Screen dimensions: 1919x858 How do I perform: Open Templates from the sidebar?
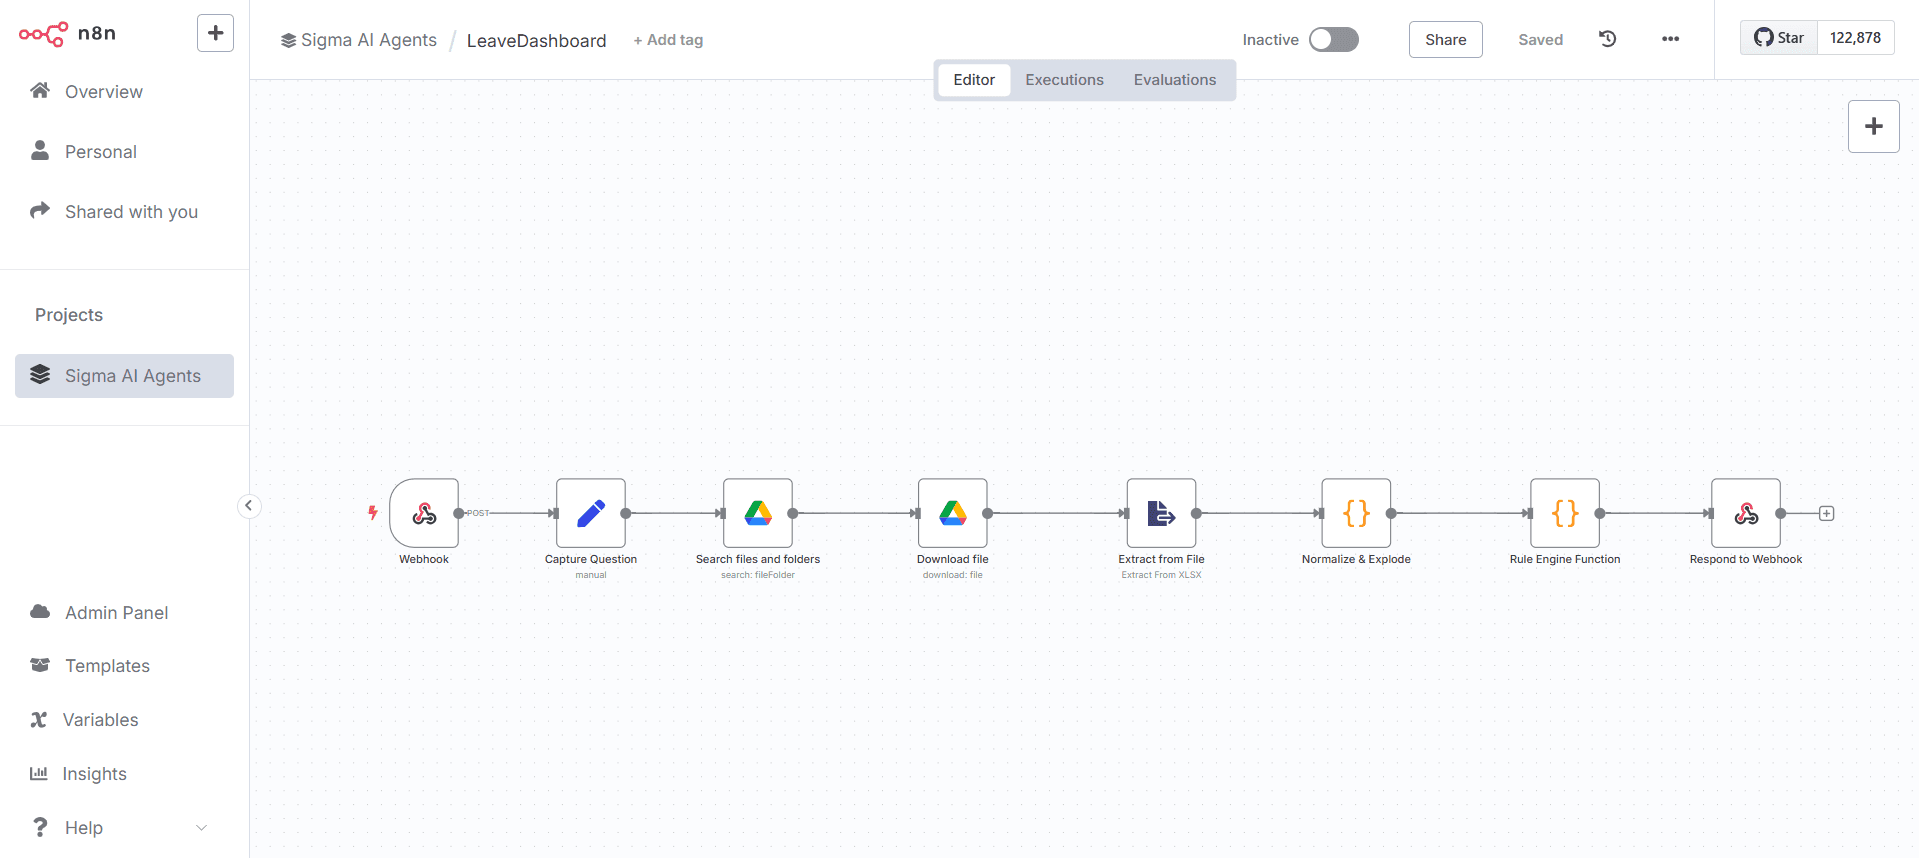[107, 666]
